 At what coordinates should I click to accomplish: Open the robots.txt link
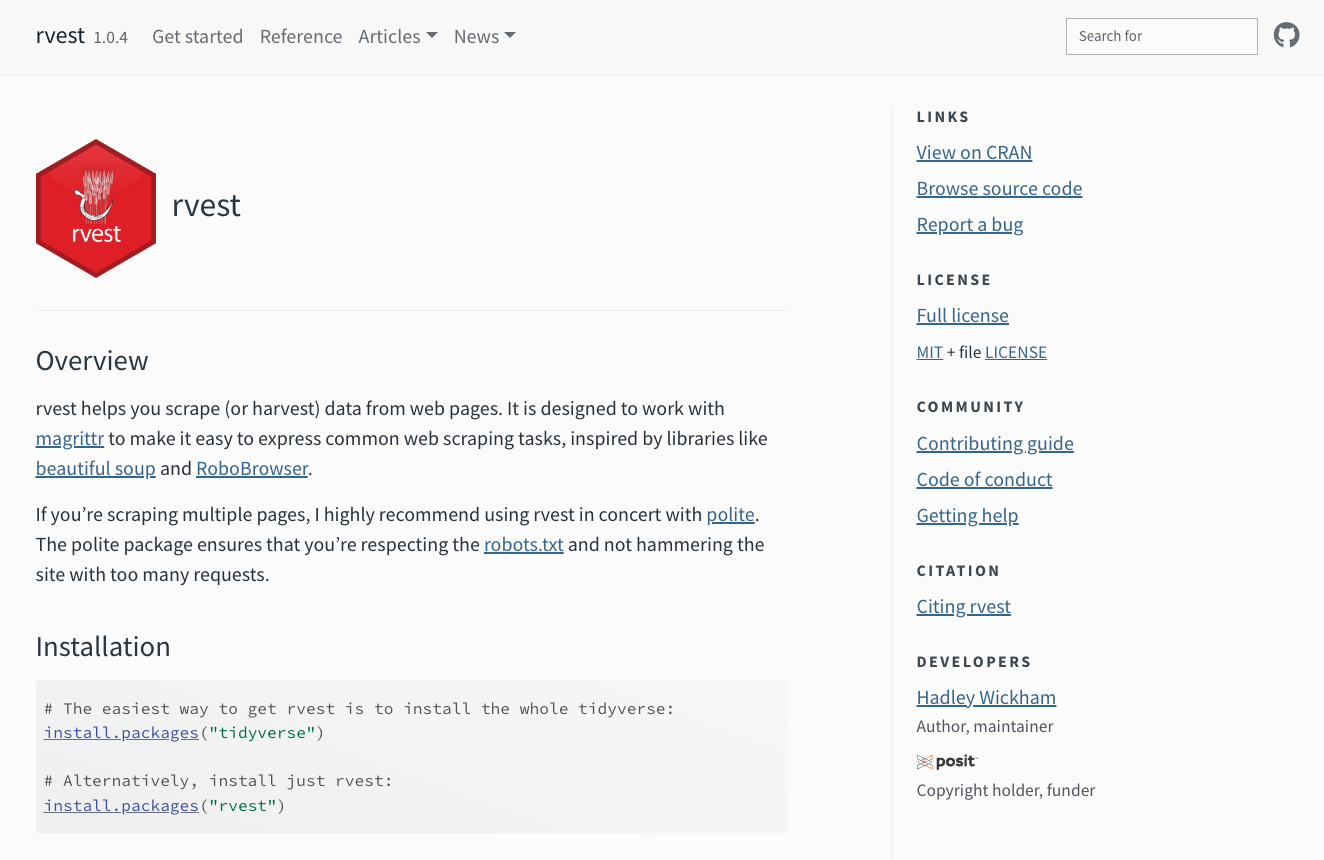(524, 545)
